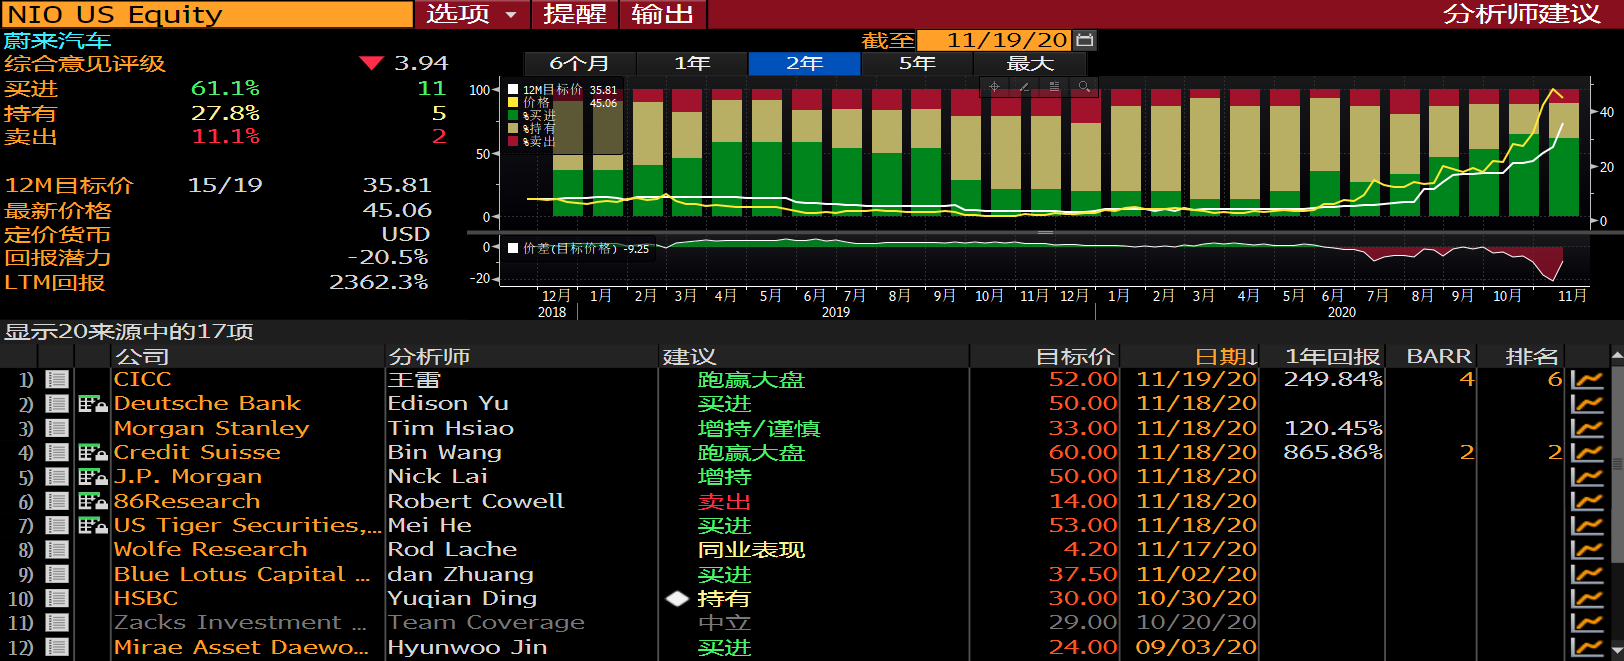
Task: Click the yellow 价格 legend swatch
Action: [x=513, y=103]
